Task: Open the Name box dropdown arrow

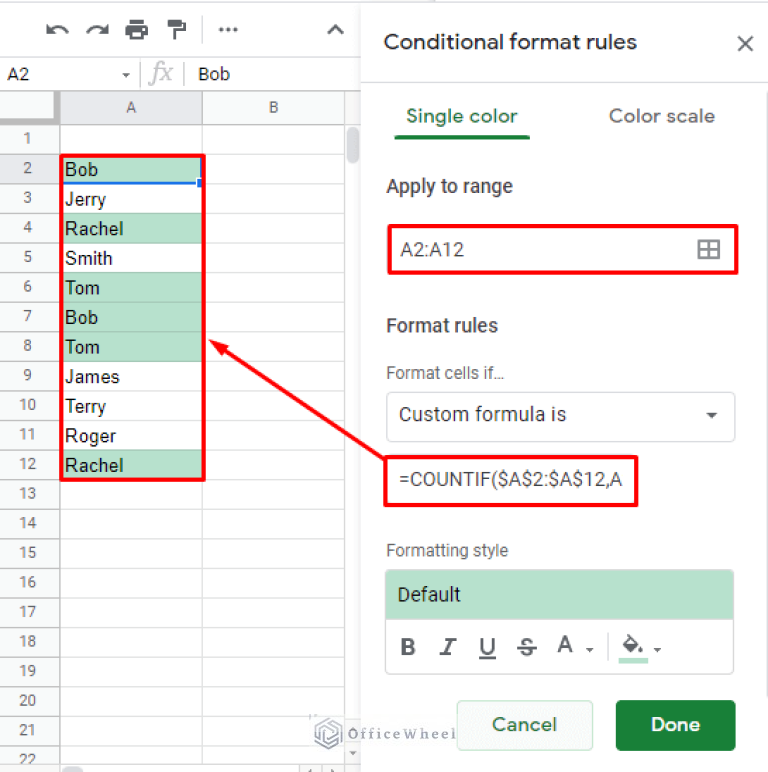Action: (x=126, y=75)
